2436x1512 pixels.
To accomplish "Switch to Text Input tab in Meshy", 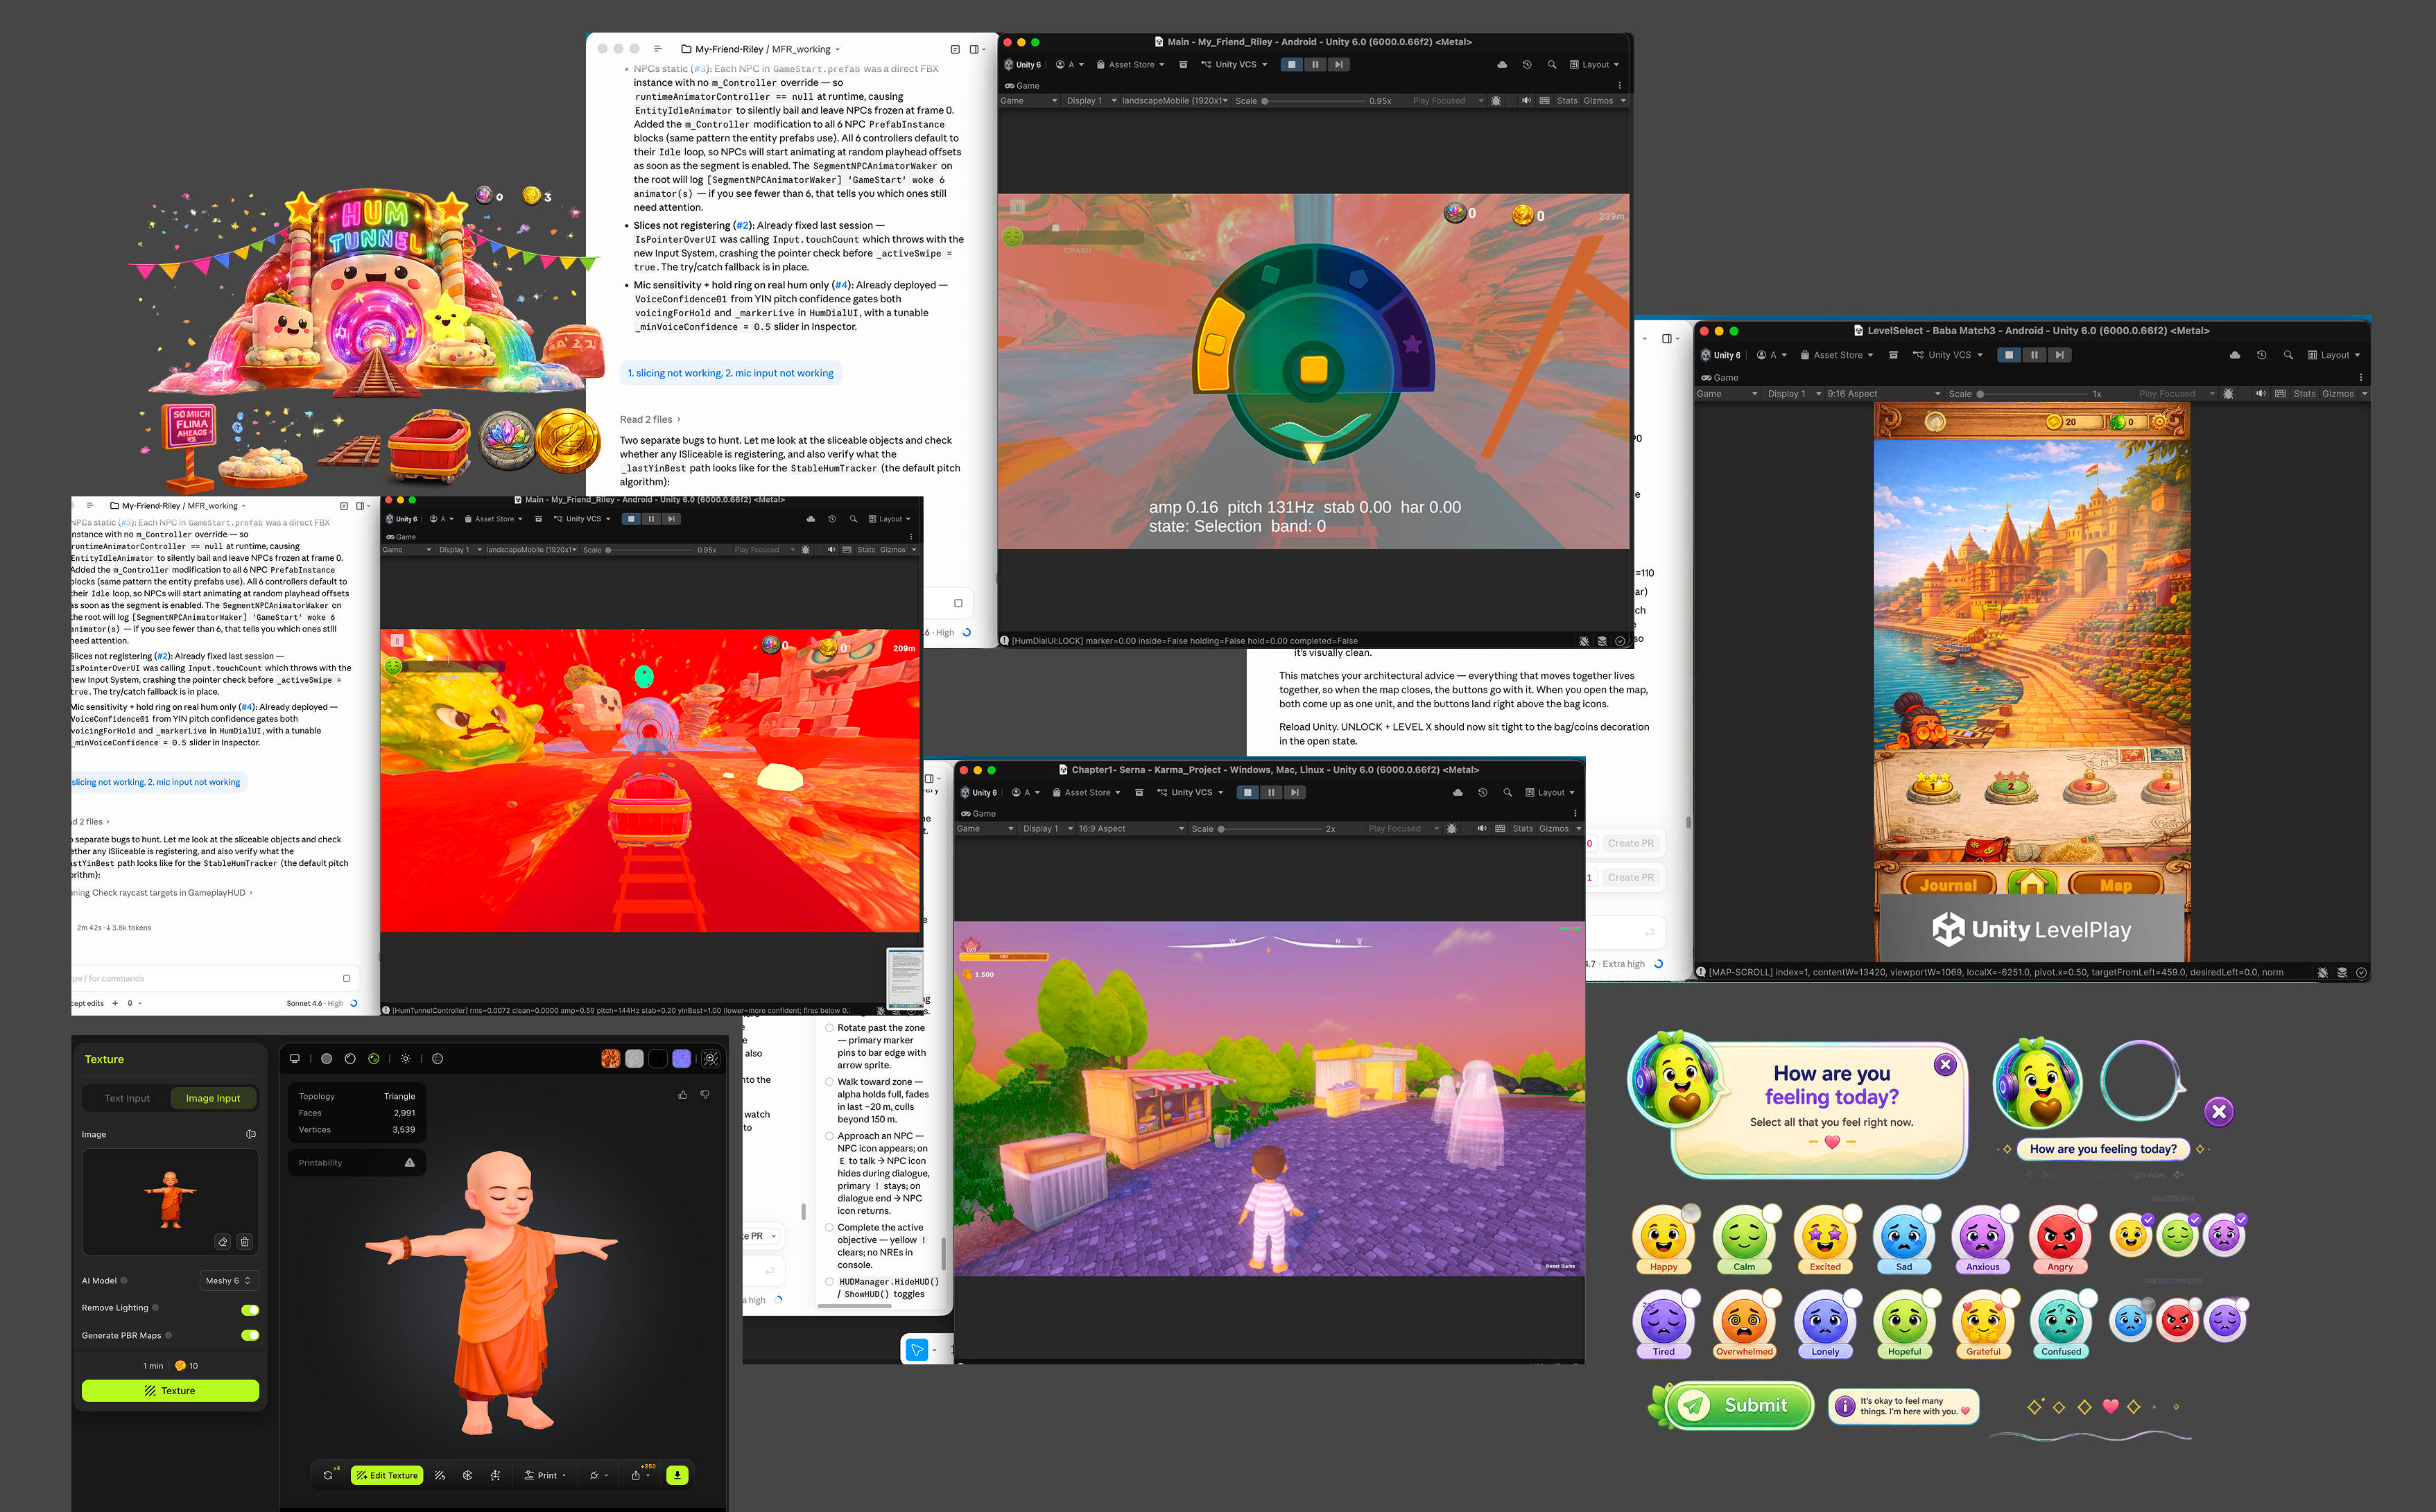I will [127, 1098].
